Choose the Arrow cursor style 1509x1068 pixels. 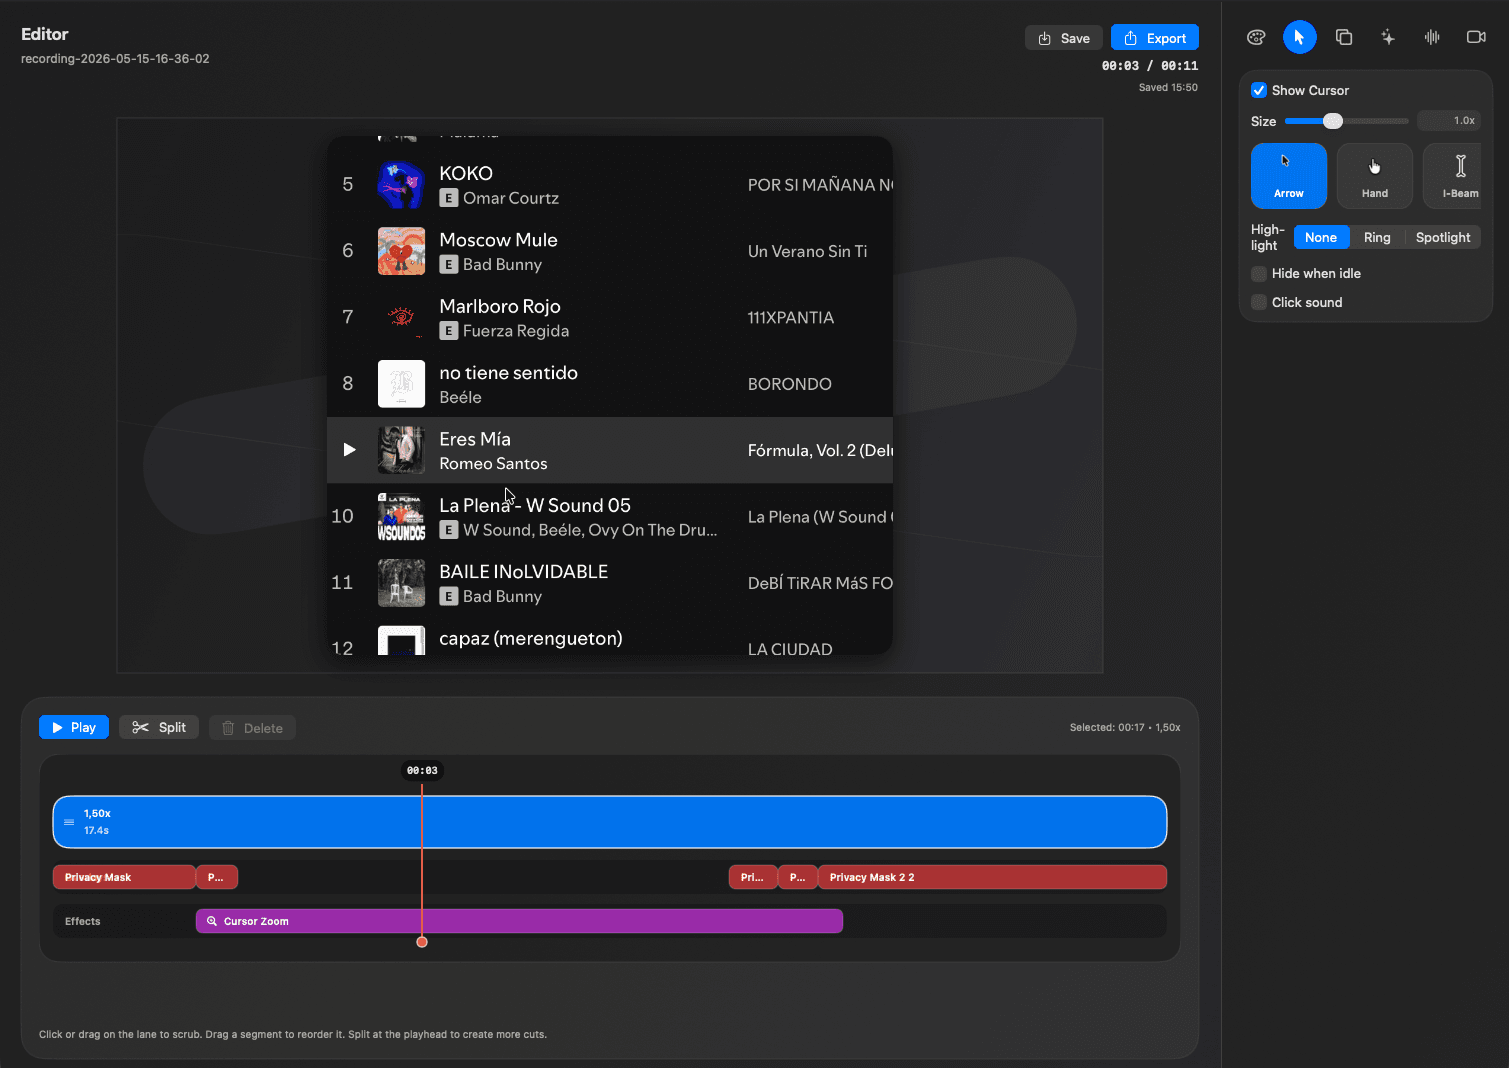click(x=1289, y=176)
